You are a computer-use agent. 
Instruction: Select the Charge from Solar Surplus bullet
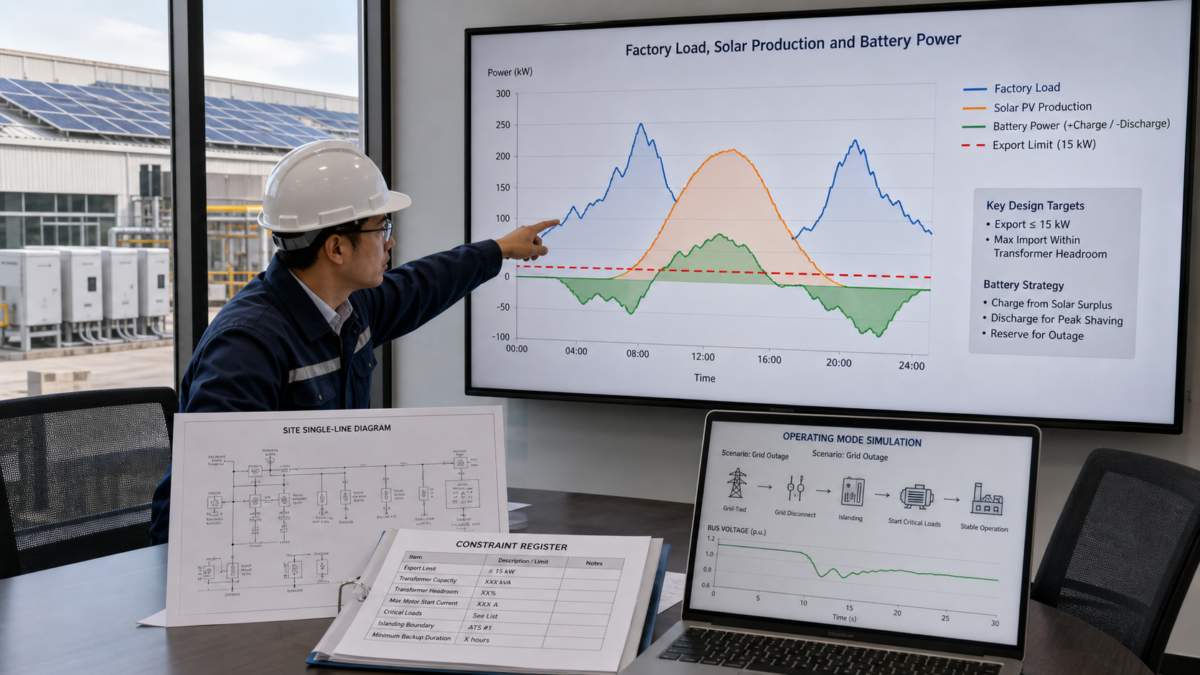pyautogui.click(x=1047, y=303)
